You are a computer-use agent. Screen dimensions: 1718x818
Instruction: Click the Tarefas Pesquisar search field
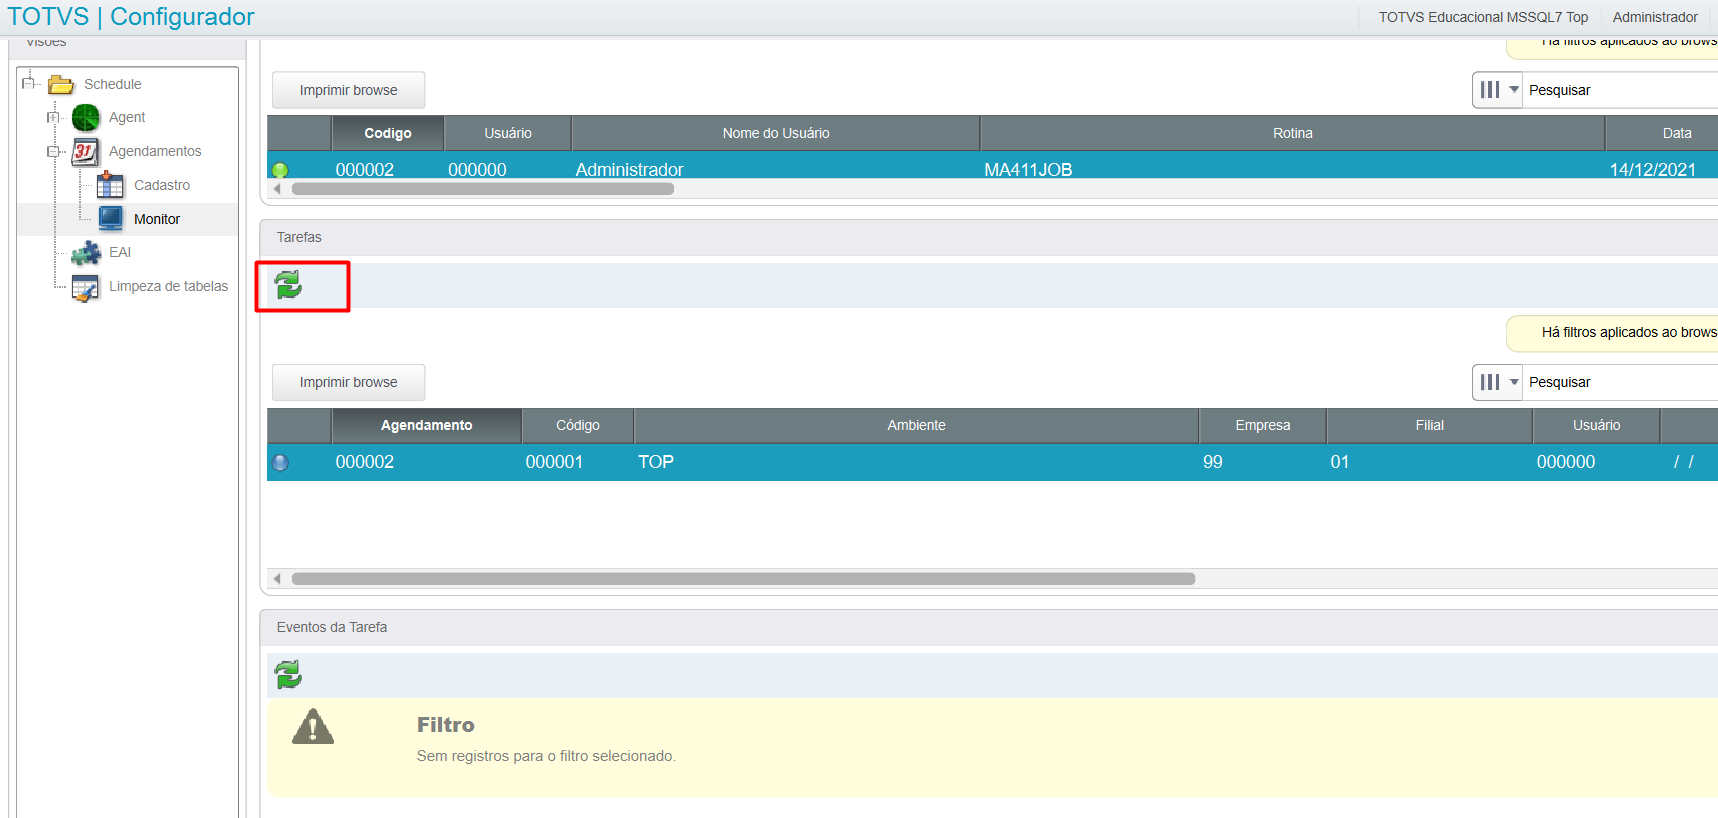(x=1620, y=382)
